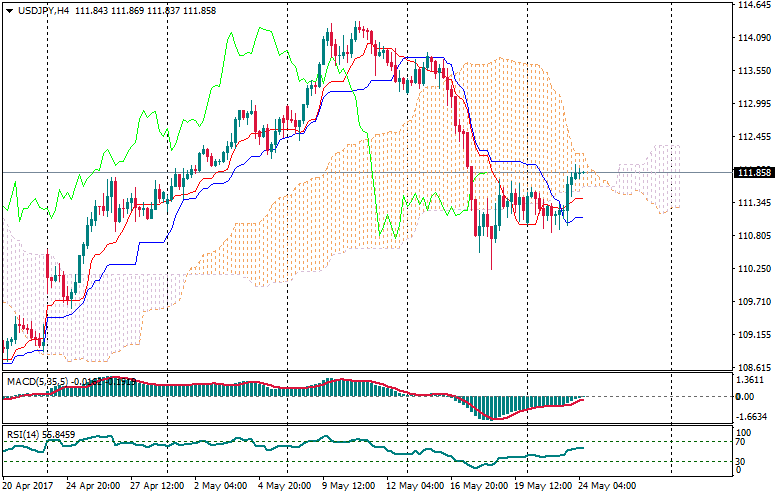The image size is (775, 497).
Task: Click the 113.550 price axis label
Action: tap(752, 71)
